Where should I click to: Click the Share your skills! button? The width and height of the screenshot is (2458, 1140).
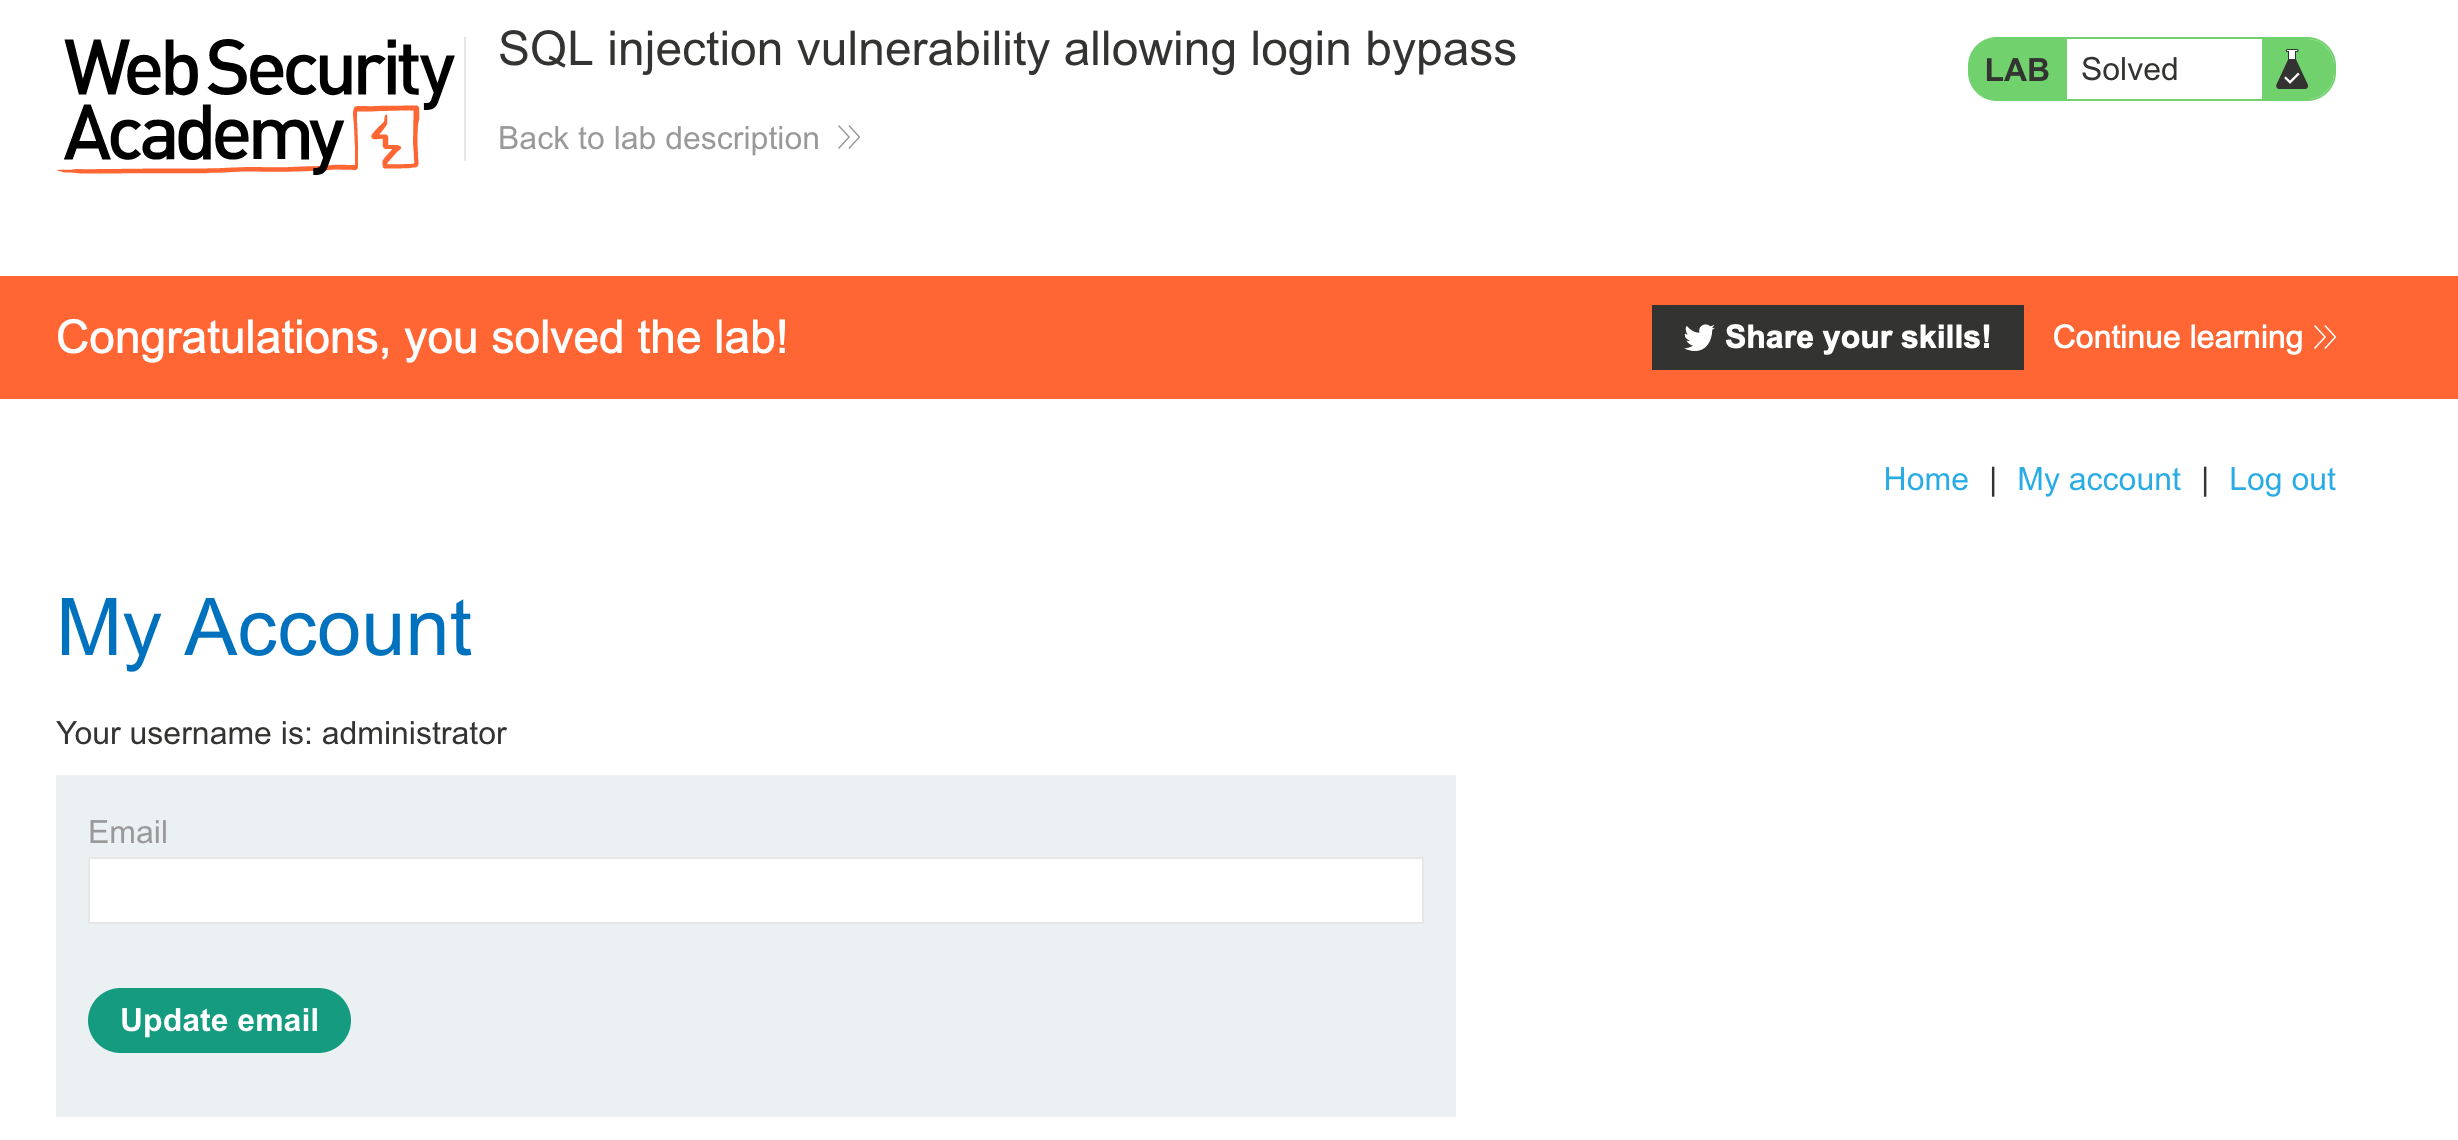1837,338
